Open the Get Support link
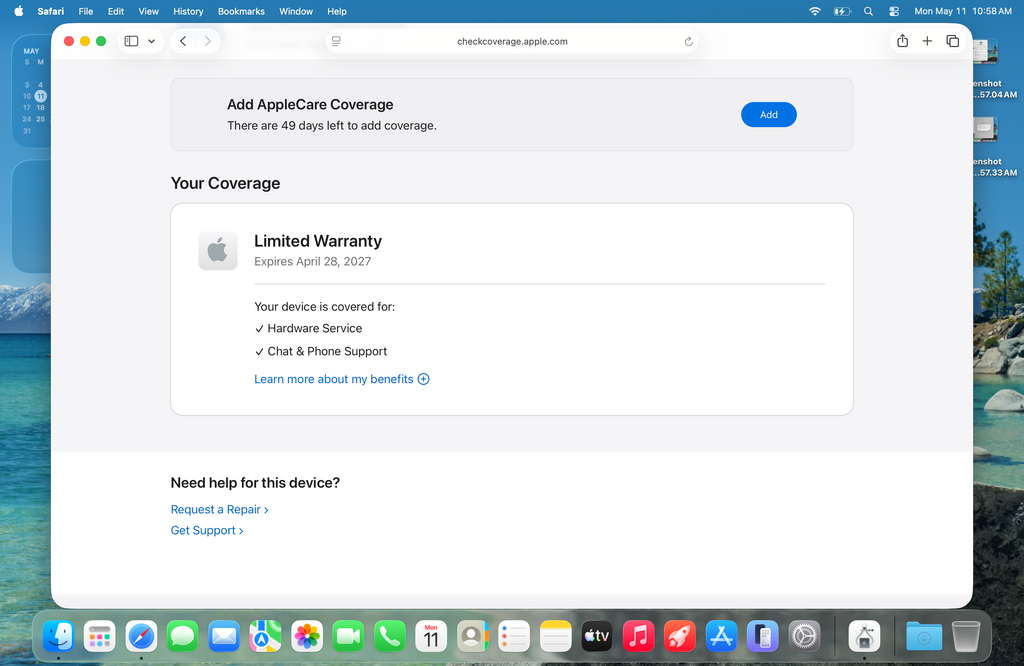Image resolution: width=1024 pixels, height=666 pixels. click(207, 530)
